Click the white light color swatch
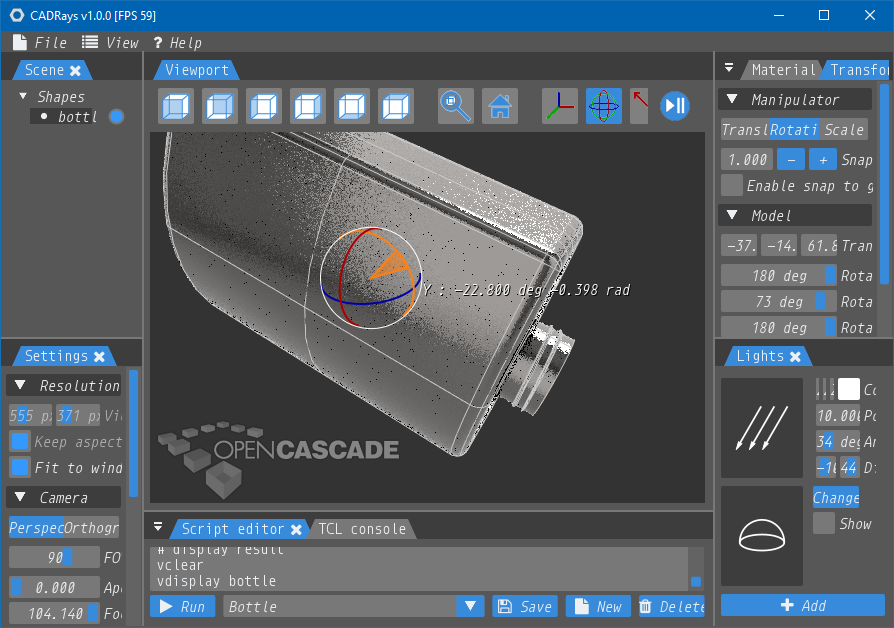The height and width of the screenshot is (628, 894). point(848,389)
